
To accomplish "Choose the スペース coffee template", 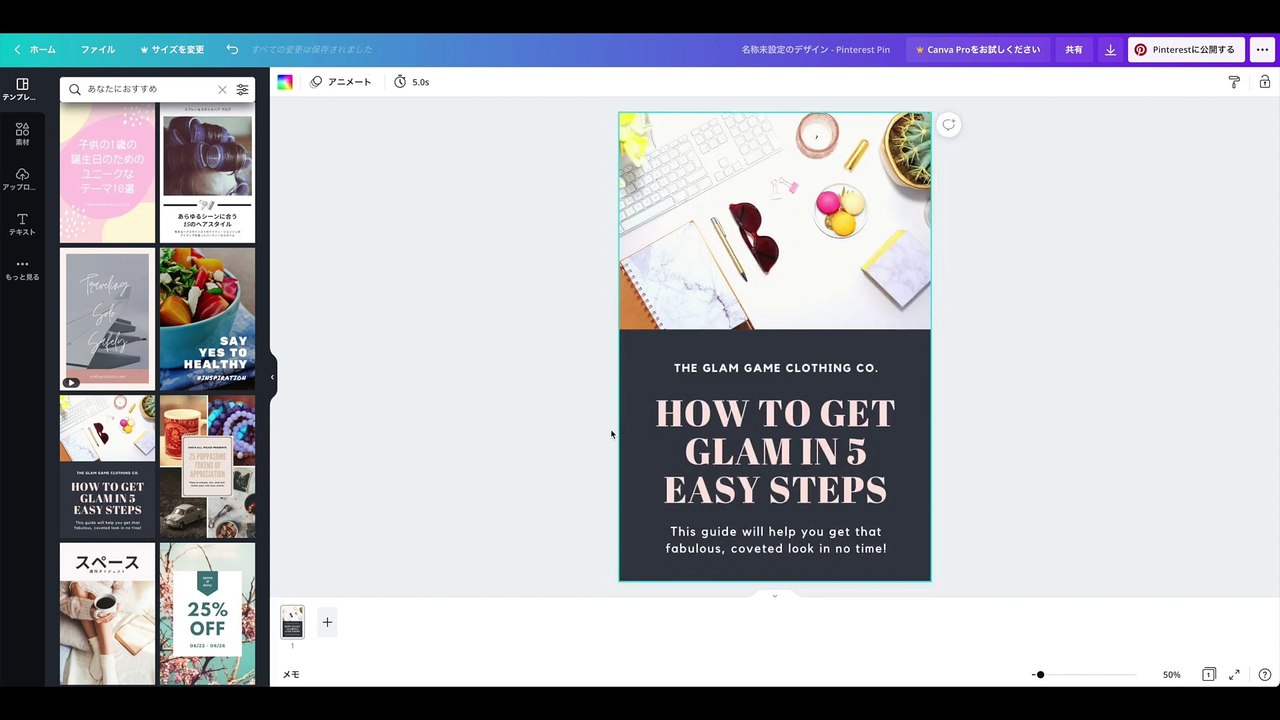I will (107, 614).
